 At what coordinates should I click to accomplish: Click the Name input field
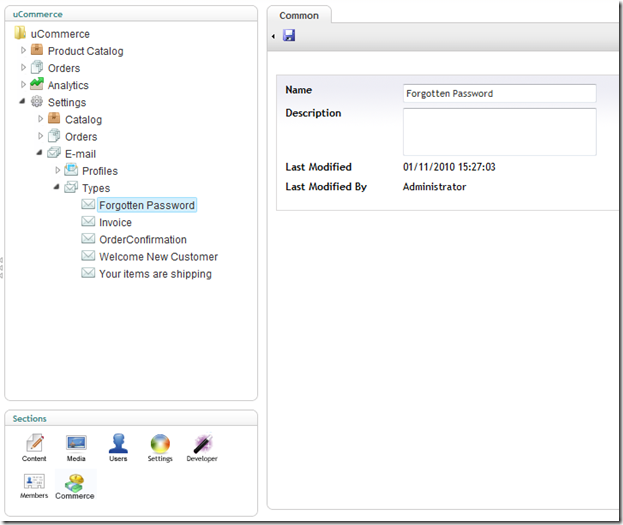coord(499,93)
